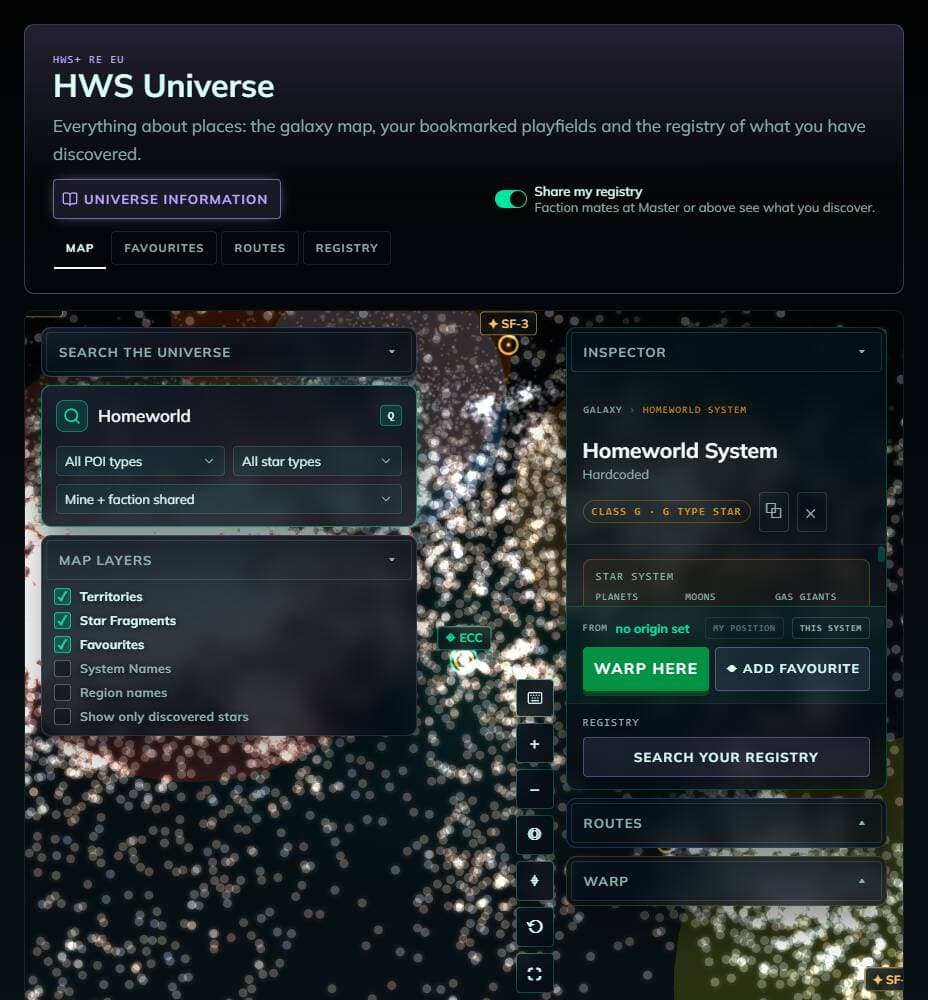Click the Homeworld System breadcrumb link
Viewport: 928px width, 1000px height.
tap(694, 409)
